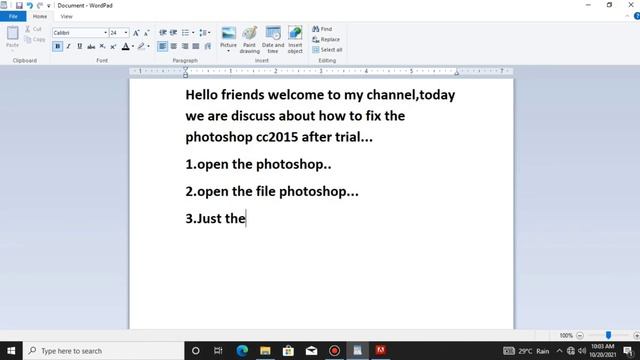Open the volume control in tray

[582, 351]
